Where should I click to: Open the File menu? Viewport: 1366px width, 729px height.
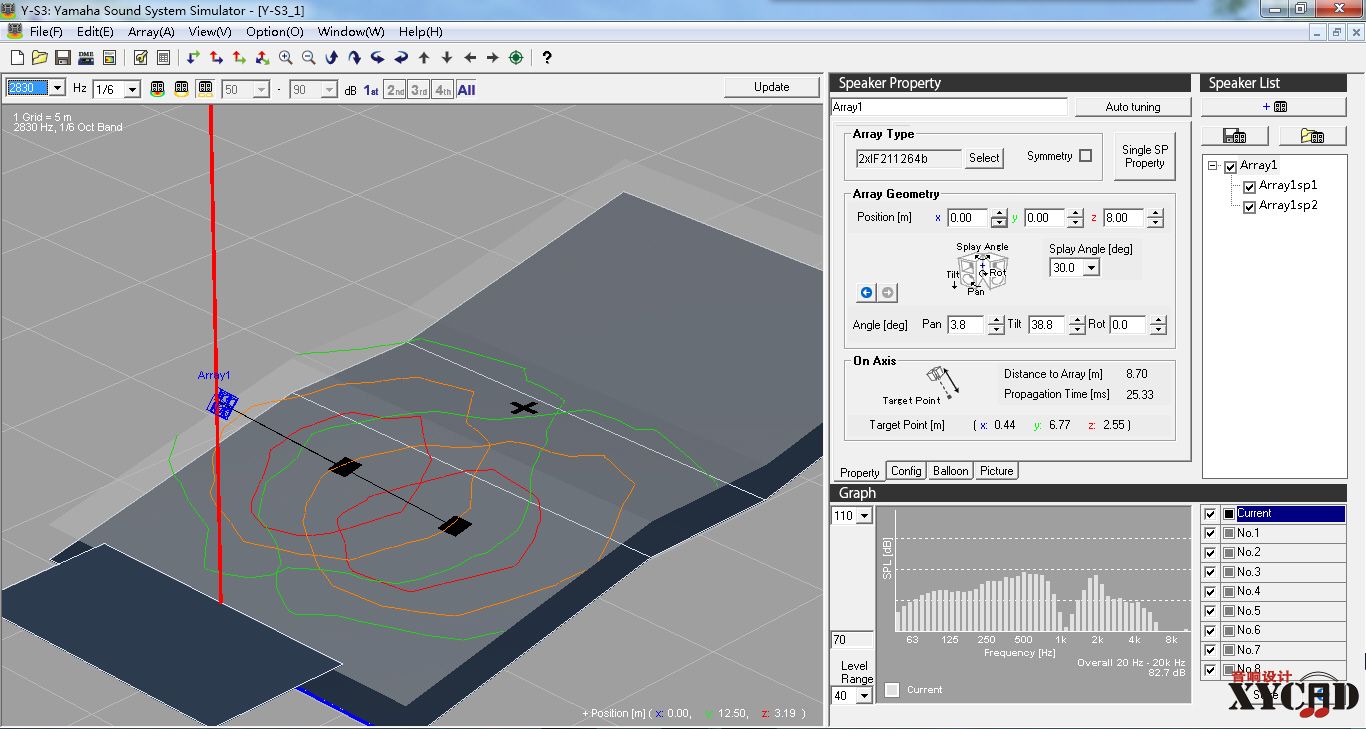[46, 32]
